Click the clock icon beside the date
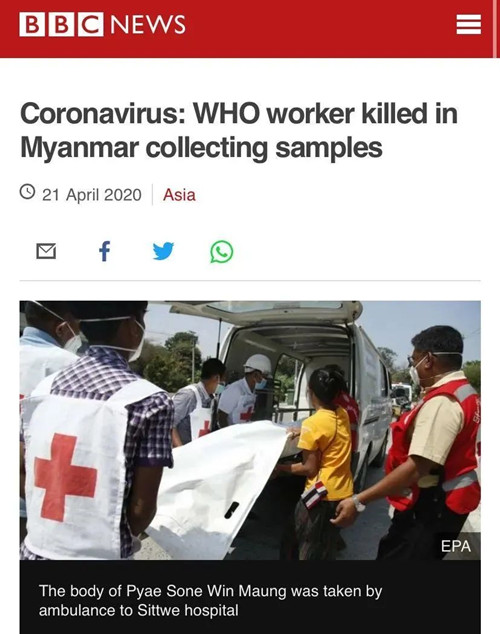The image size is (500, 634). pyautogui.click(x=27, y=191)
